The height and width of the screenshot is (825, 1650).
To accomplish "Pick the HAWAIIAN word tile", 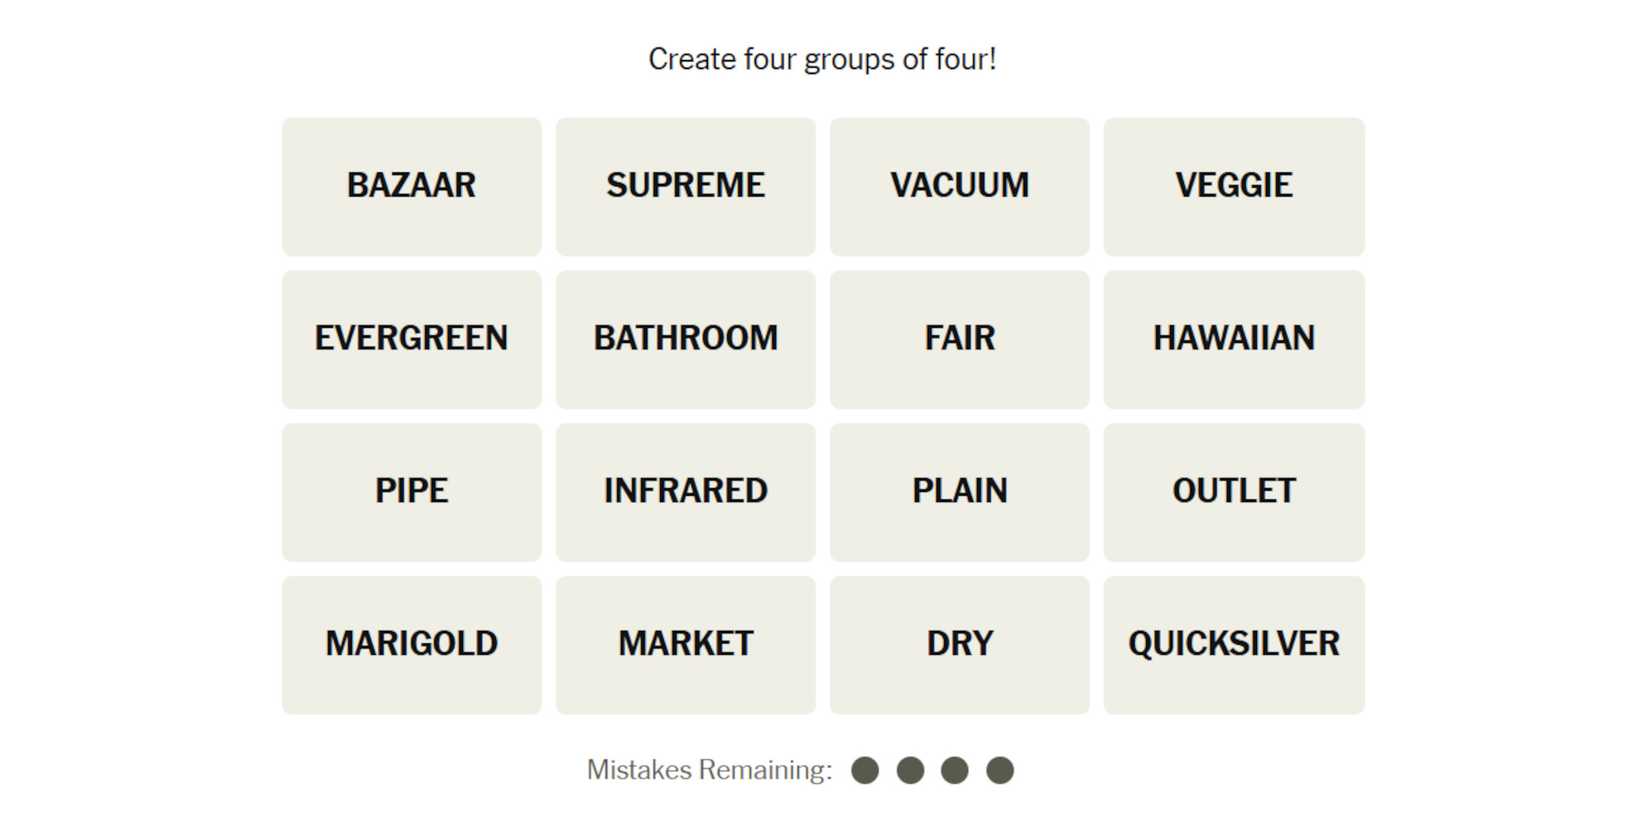I will (x=1233, y=339).
